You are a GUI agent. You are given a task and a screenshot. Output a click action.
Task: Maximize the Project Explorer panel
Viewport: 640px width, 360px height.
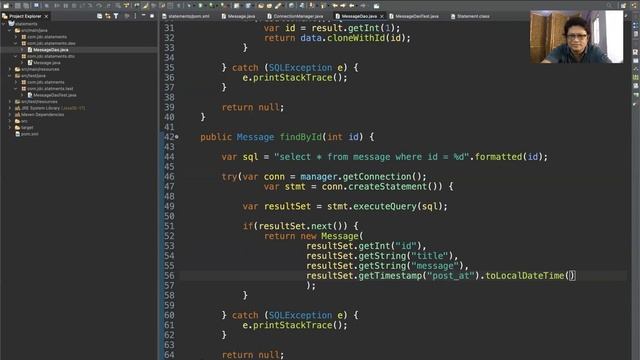[152, 16]
